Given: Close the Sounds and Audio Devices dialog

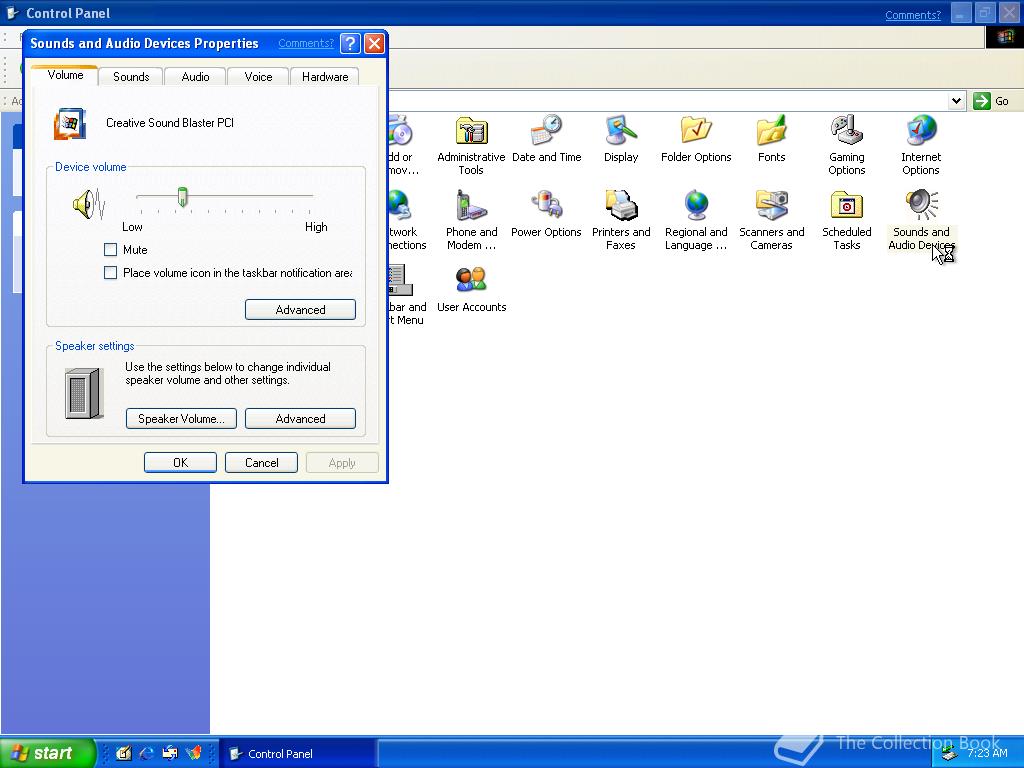Looking at the screenshot, I should click(374, 44).
